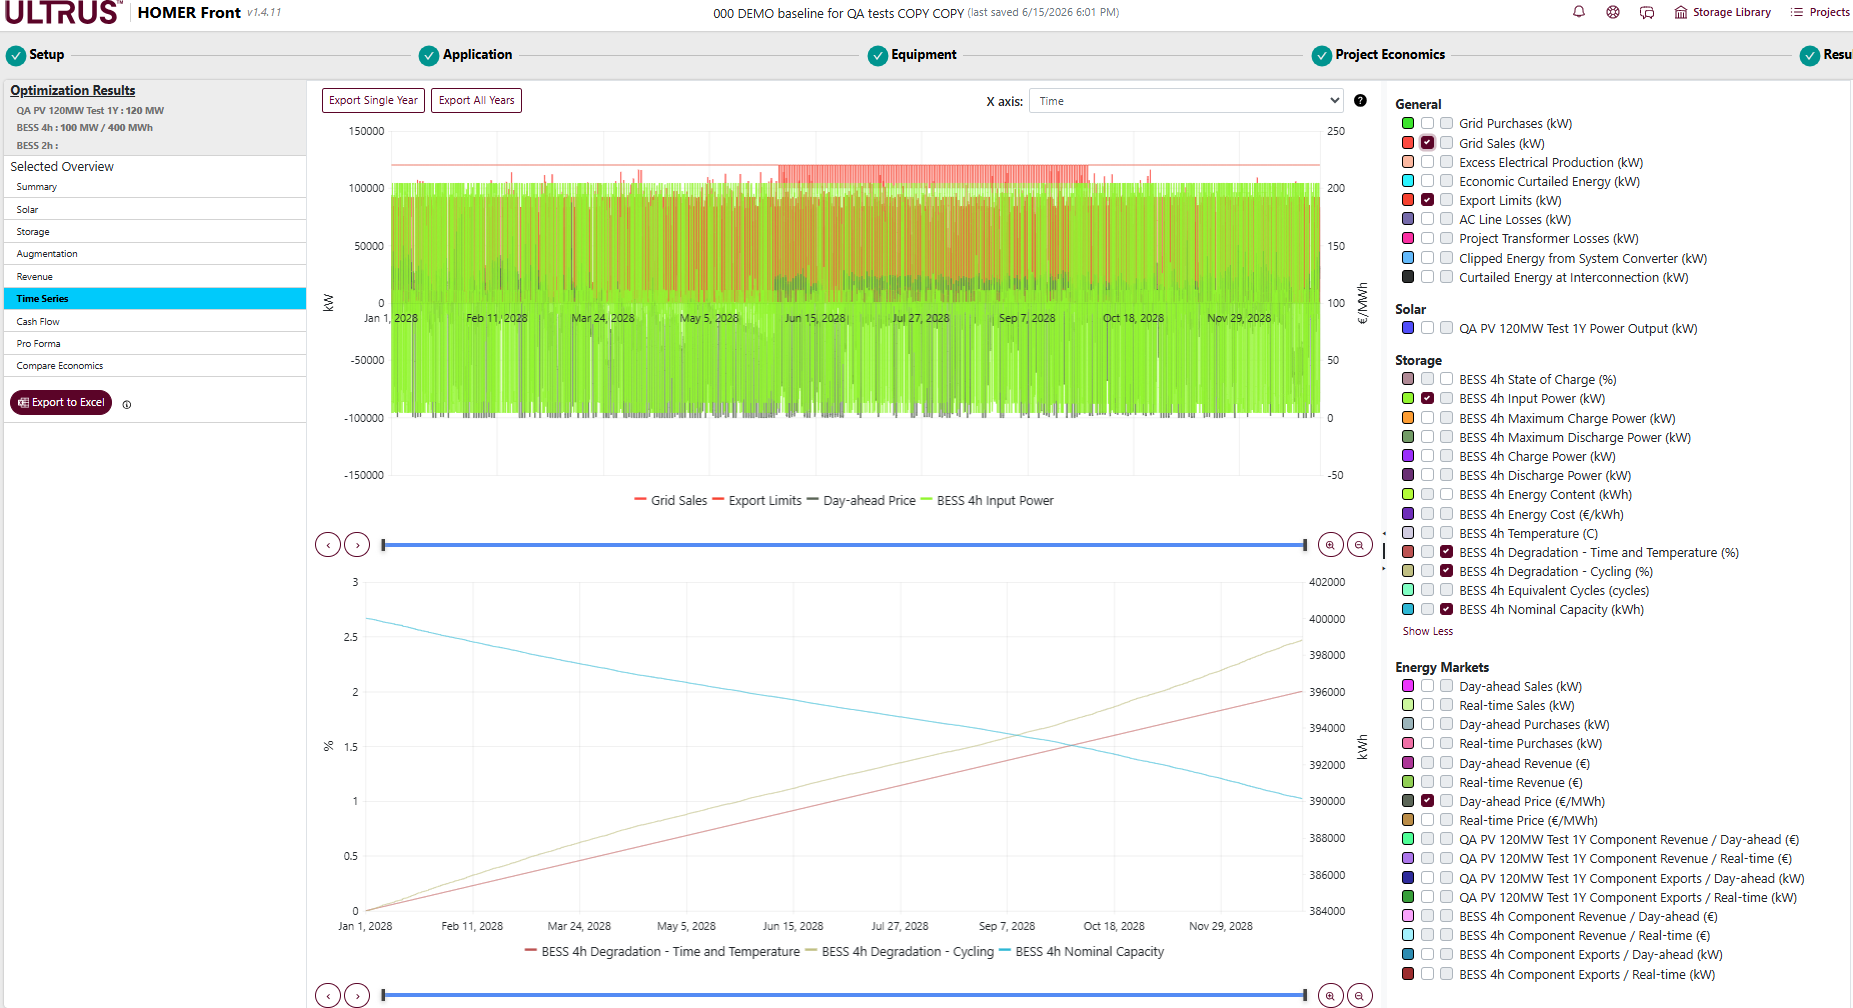Open the Summary overview
The image size is (1853, 1008).
[x=155, y=187]
